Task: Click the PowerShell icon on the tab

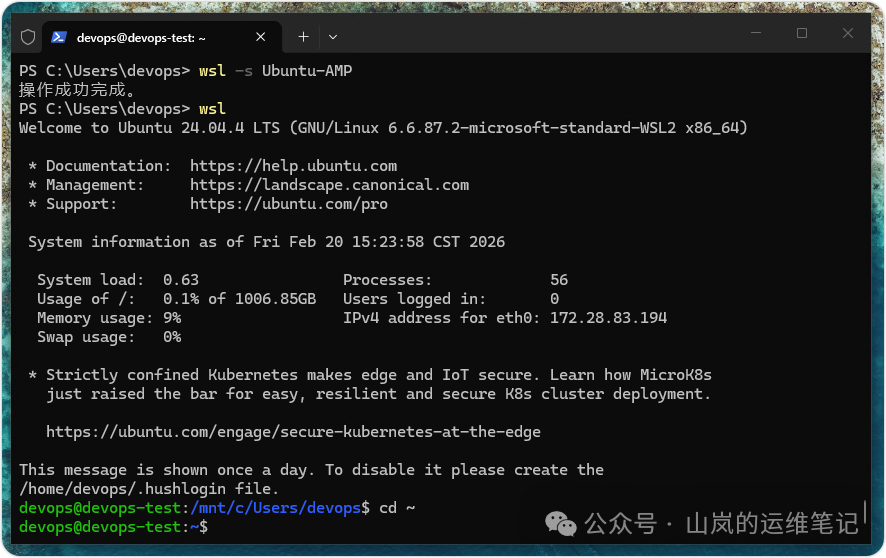Action: pos(59,37)
